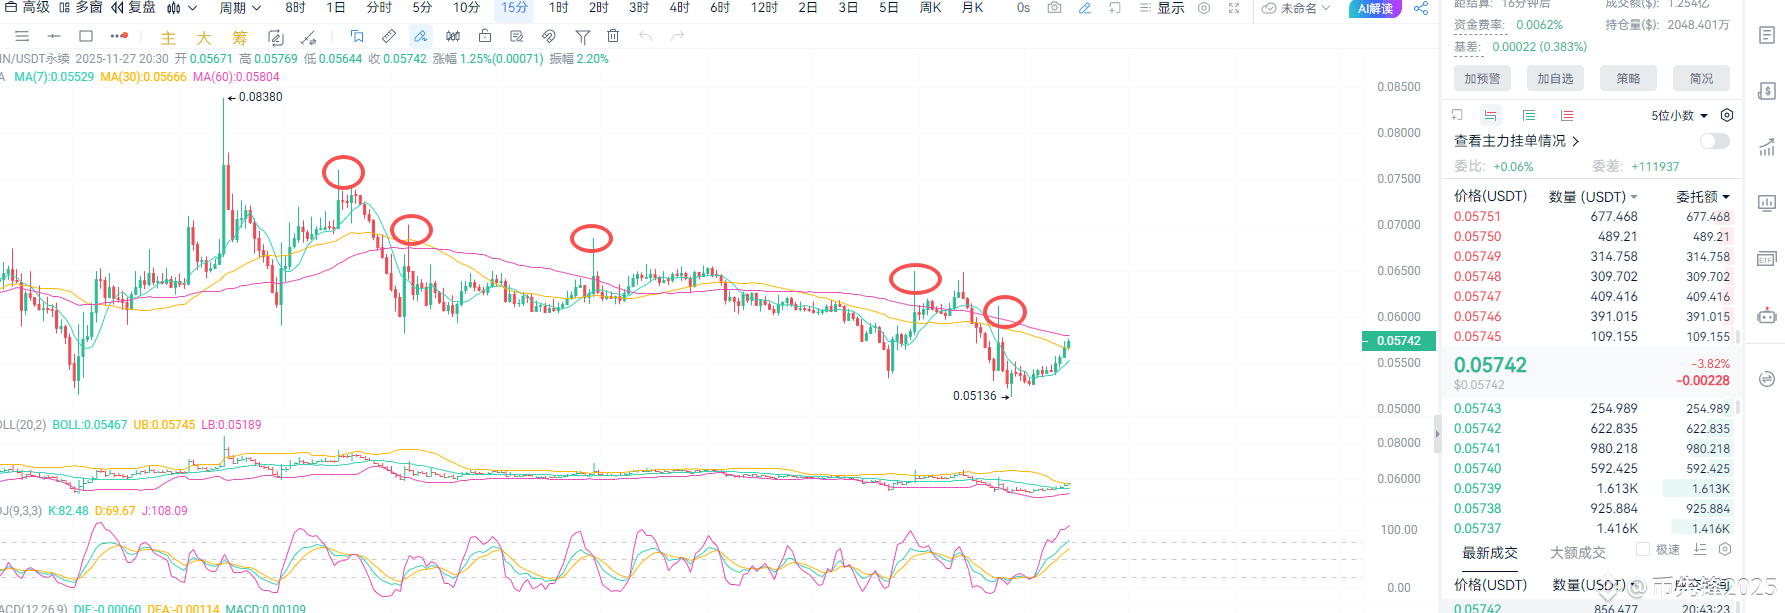Toggle the 主力挂单 switch on
The image size is (1785, 613).
click(1714, 141)
